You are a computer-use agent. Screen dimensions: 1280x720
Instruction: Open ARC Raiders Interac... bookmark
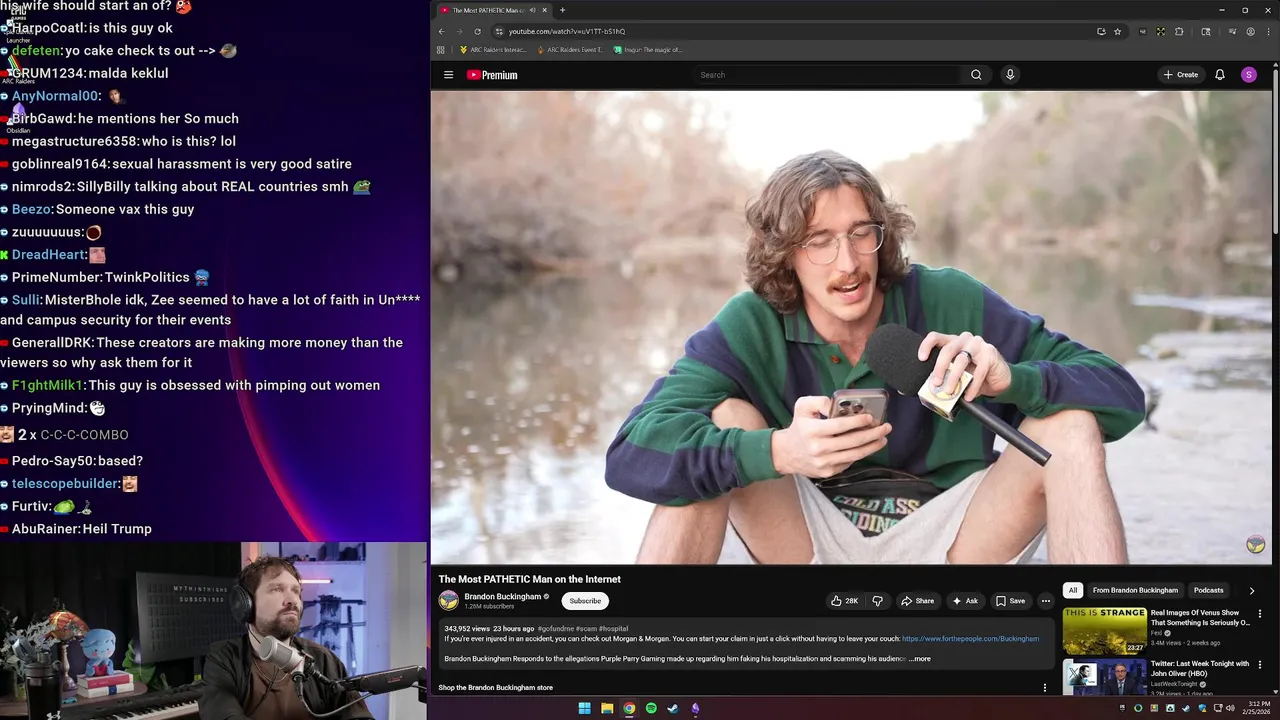(493, 49)
